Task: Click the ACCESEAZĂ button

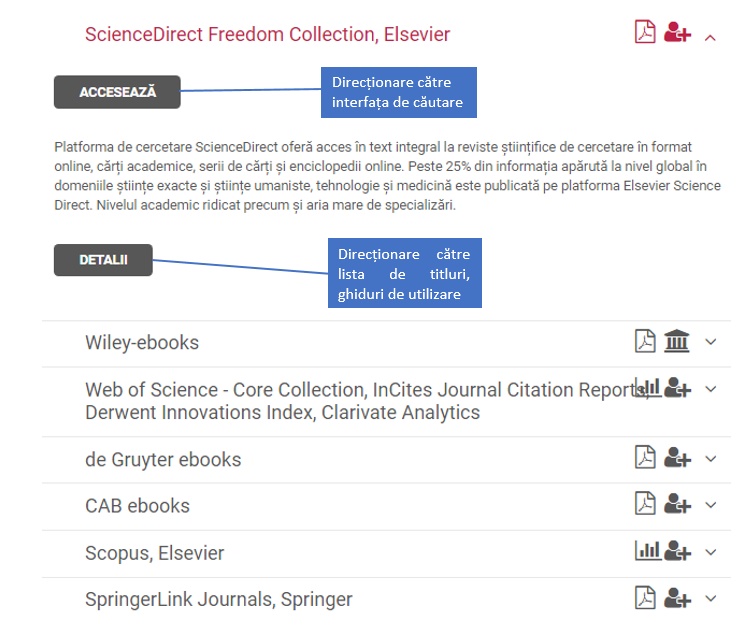Action: 117,92
